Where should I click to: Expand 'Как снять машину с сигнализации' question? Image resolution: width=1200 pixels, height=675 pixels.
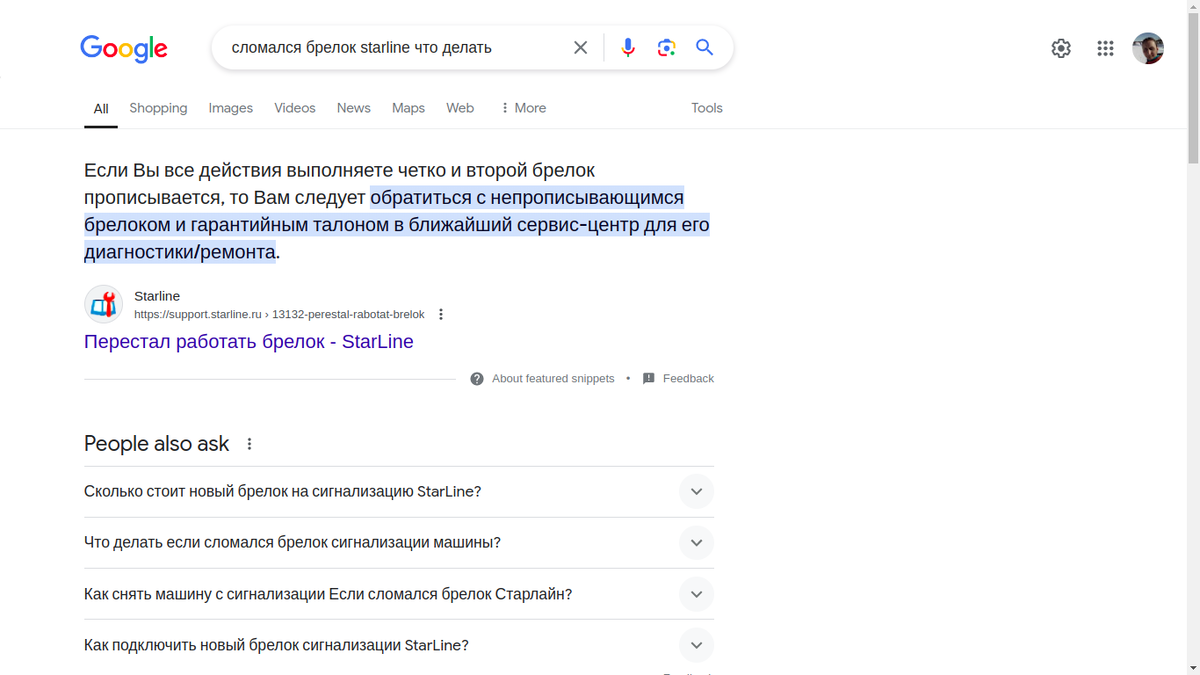[x=399, y=594]
